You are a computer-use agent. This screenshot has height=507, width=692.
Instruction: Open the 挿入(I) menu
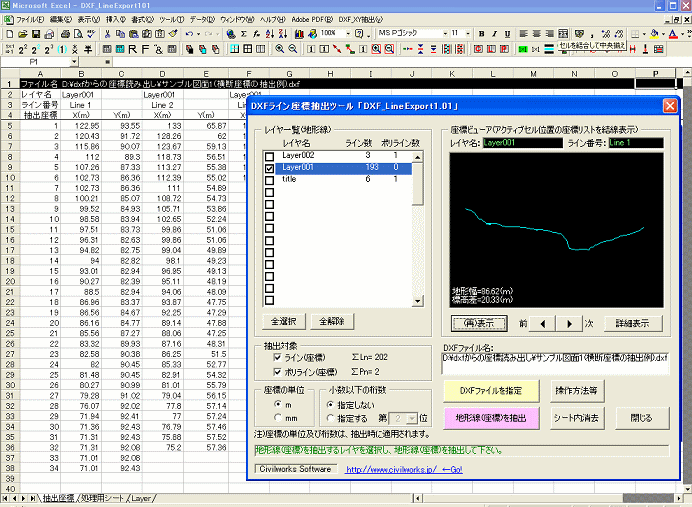point(116,20)
